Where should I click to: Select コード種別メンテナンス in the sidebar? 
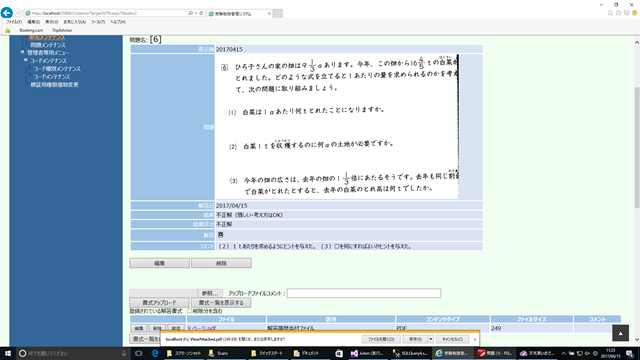[57, 69]
